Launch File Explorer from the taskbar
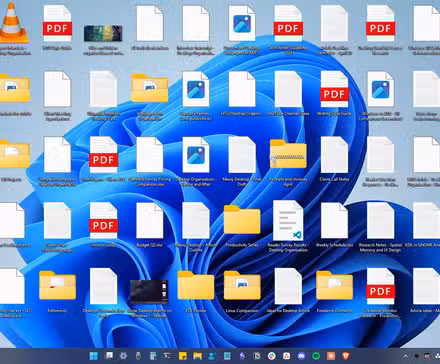This screenshot has height=364, width=440. pyautogui.click(x=197, y=356)
